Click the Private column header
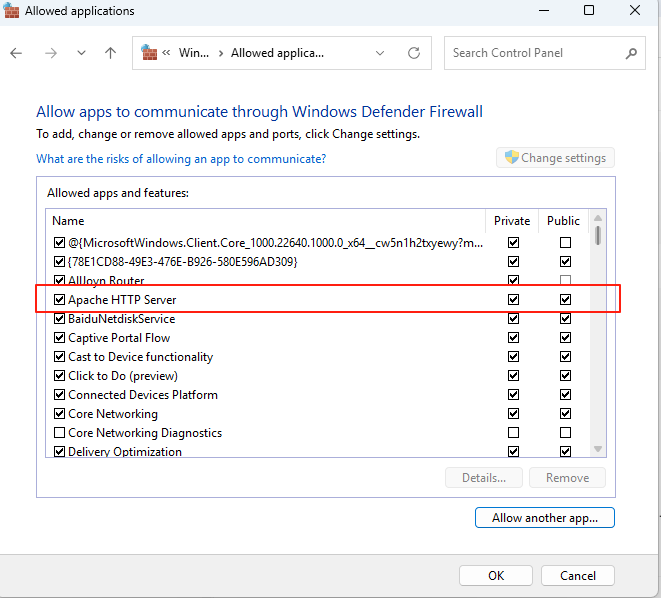Screen dimensions: 661x598 point(512,221)
